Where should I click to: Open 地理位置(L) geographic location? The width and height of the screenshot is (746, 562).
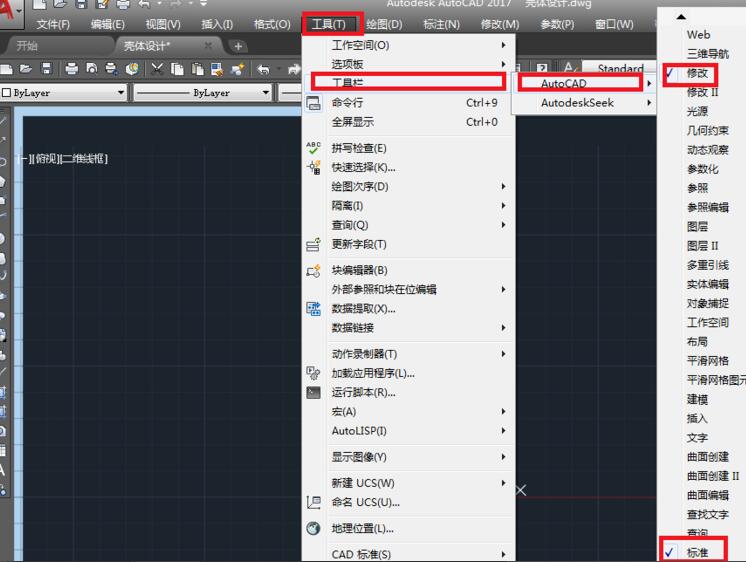(x=408, y=529)
